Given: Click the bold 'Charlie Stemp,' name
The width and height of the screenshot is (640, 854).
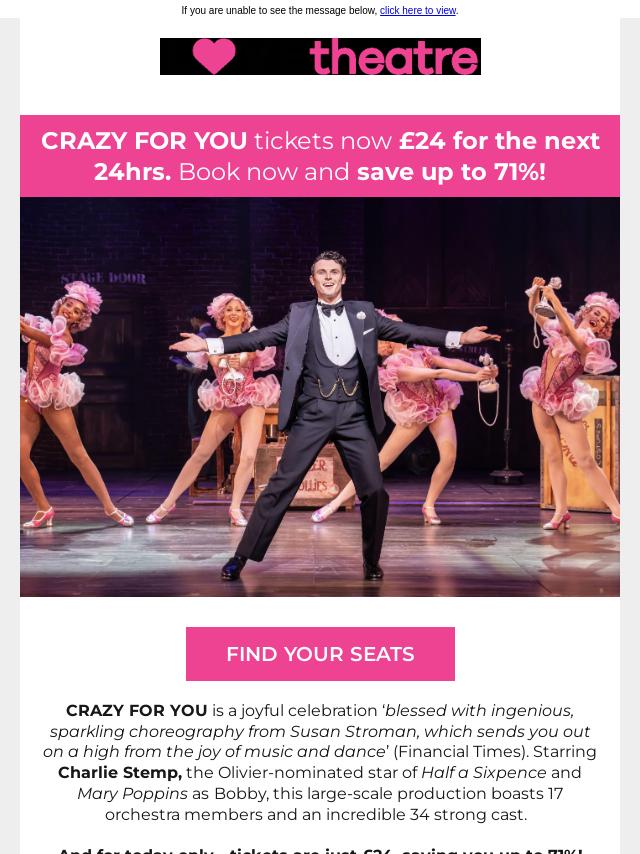Looking at the screenshot, I should 120,772.
